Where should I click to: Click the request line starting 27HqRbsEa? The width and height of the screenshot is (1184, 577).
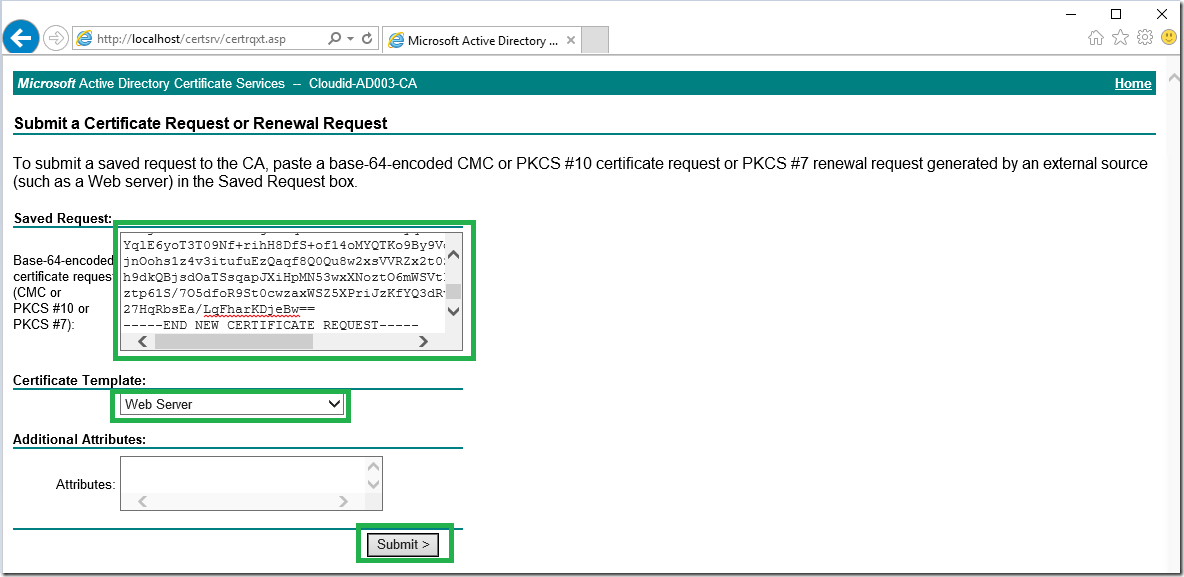click(219, 310)
